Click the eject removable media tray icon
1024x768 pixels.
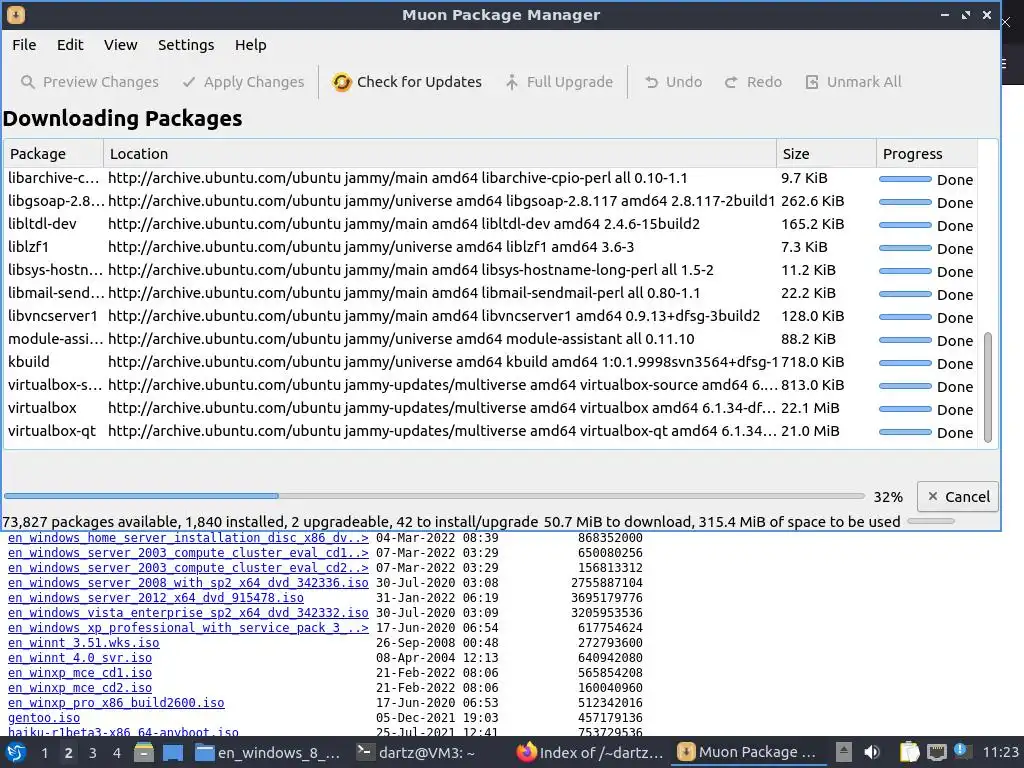point(844,752)
